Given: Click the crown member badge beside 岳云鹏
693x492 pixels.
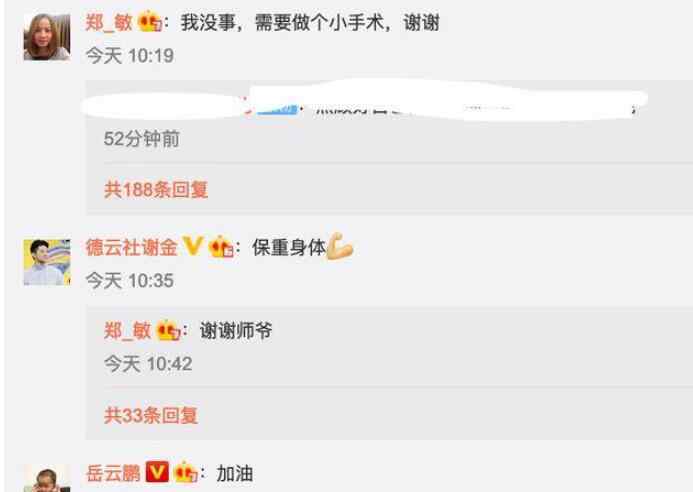Looking at the screenshot, I should pos(186,472).
